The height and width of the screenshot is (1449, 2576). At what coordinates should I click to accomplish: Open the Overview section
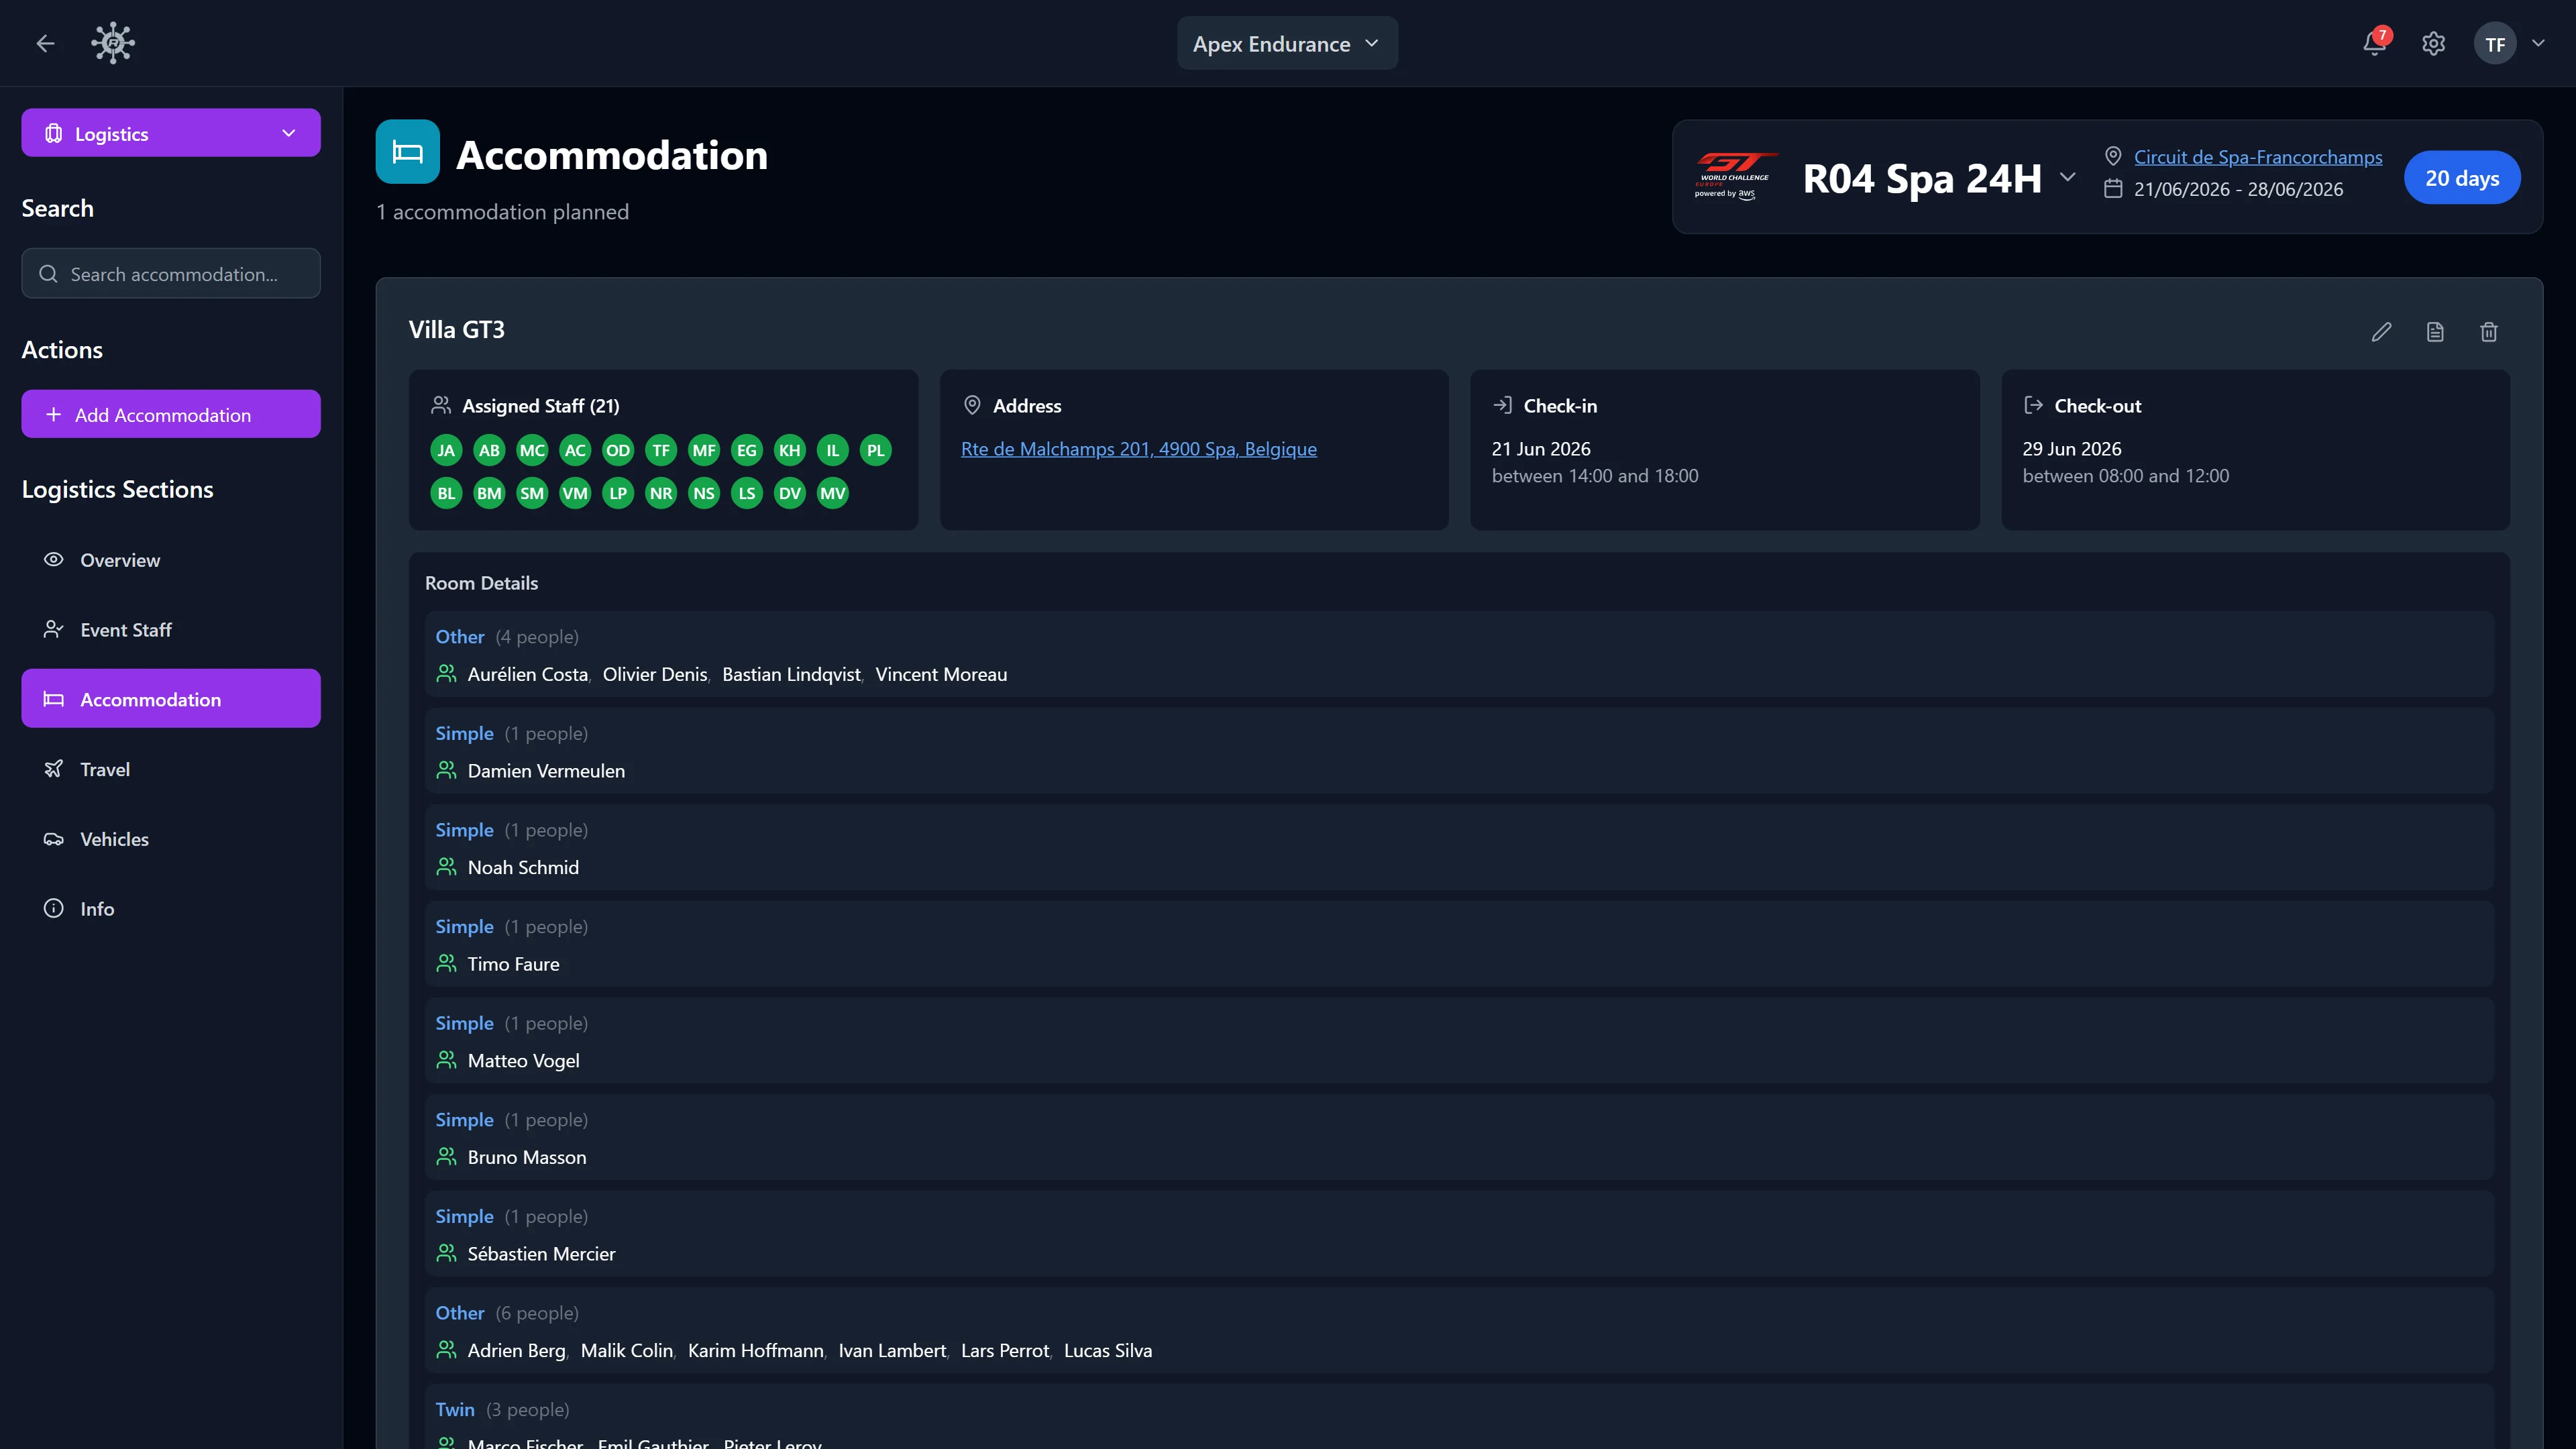(x=171, y=559)
